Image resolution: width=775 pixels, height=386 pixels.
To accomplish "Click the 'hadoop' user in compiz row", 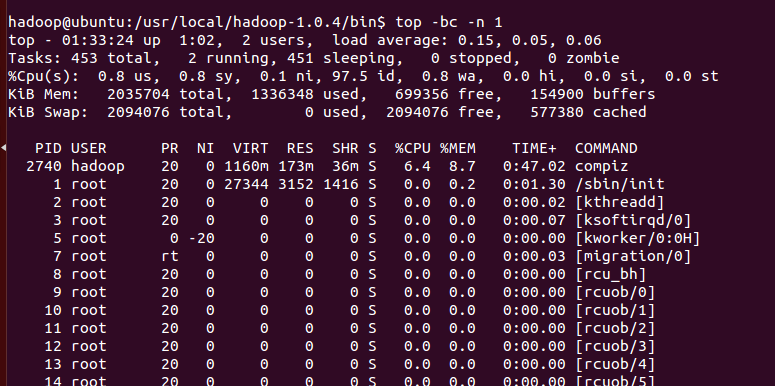I will point(98,166).
